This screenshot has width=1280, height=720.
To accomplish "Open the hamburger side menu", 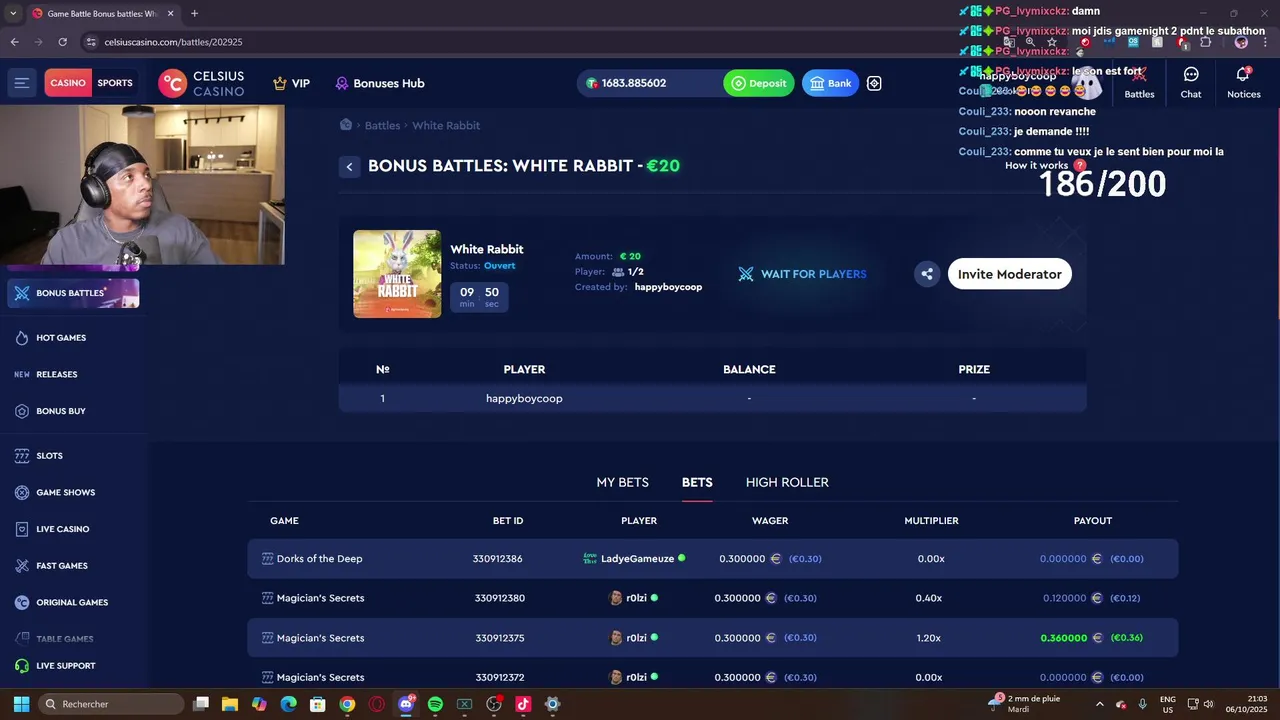I will pos(22,83).
